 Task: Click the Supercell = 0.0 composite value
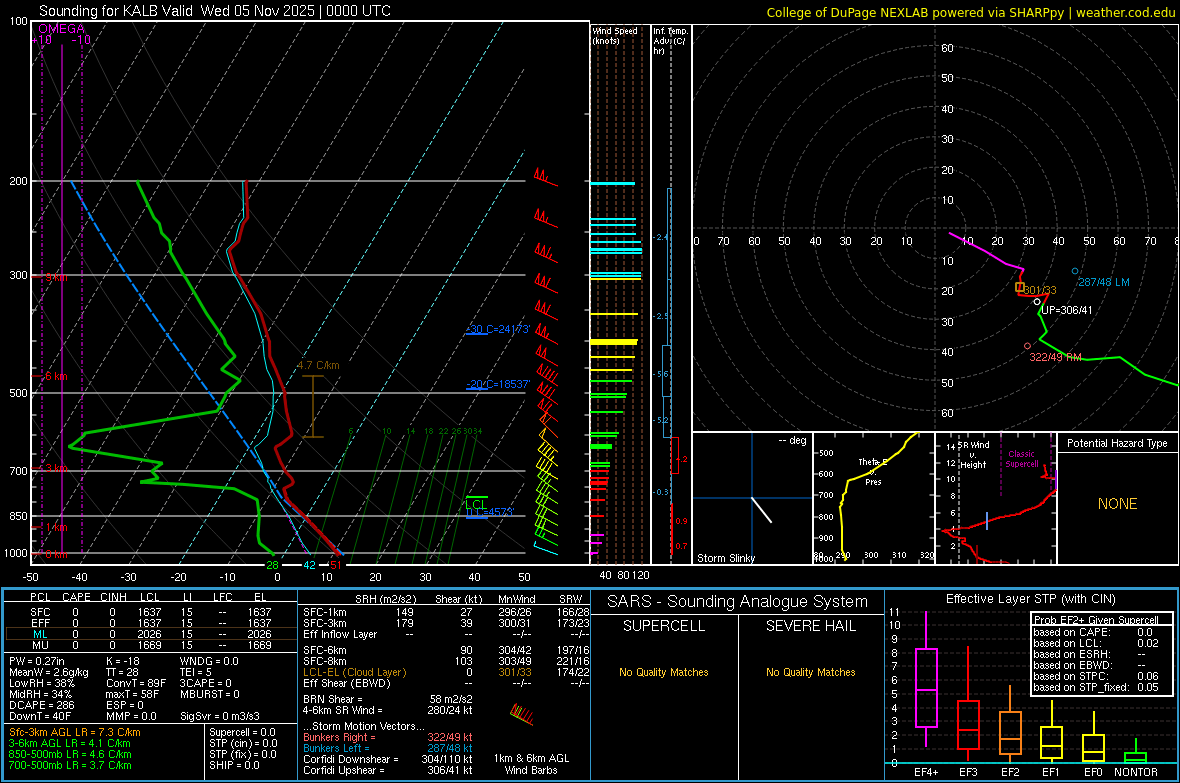(242, 732)
